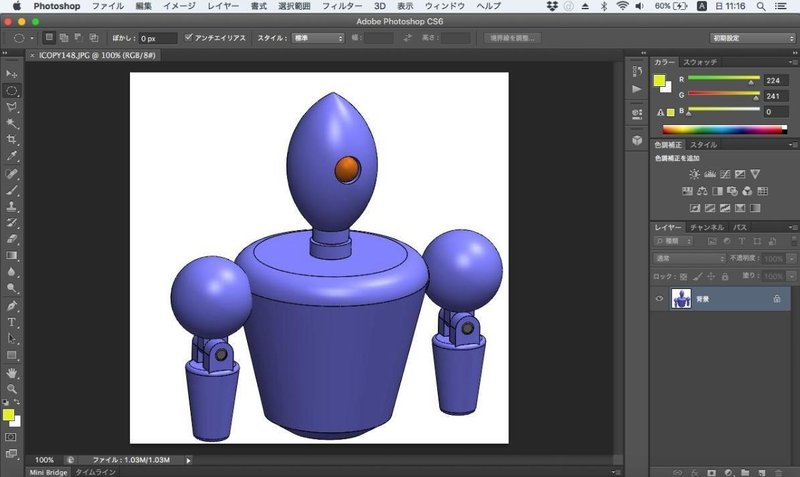Screen dimensions: 800x477
Task: Select the Pen tool
Action: point(12,306)
